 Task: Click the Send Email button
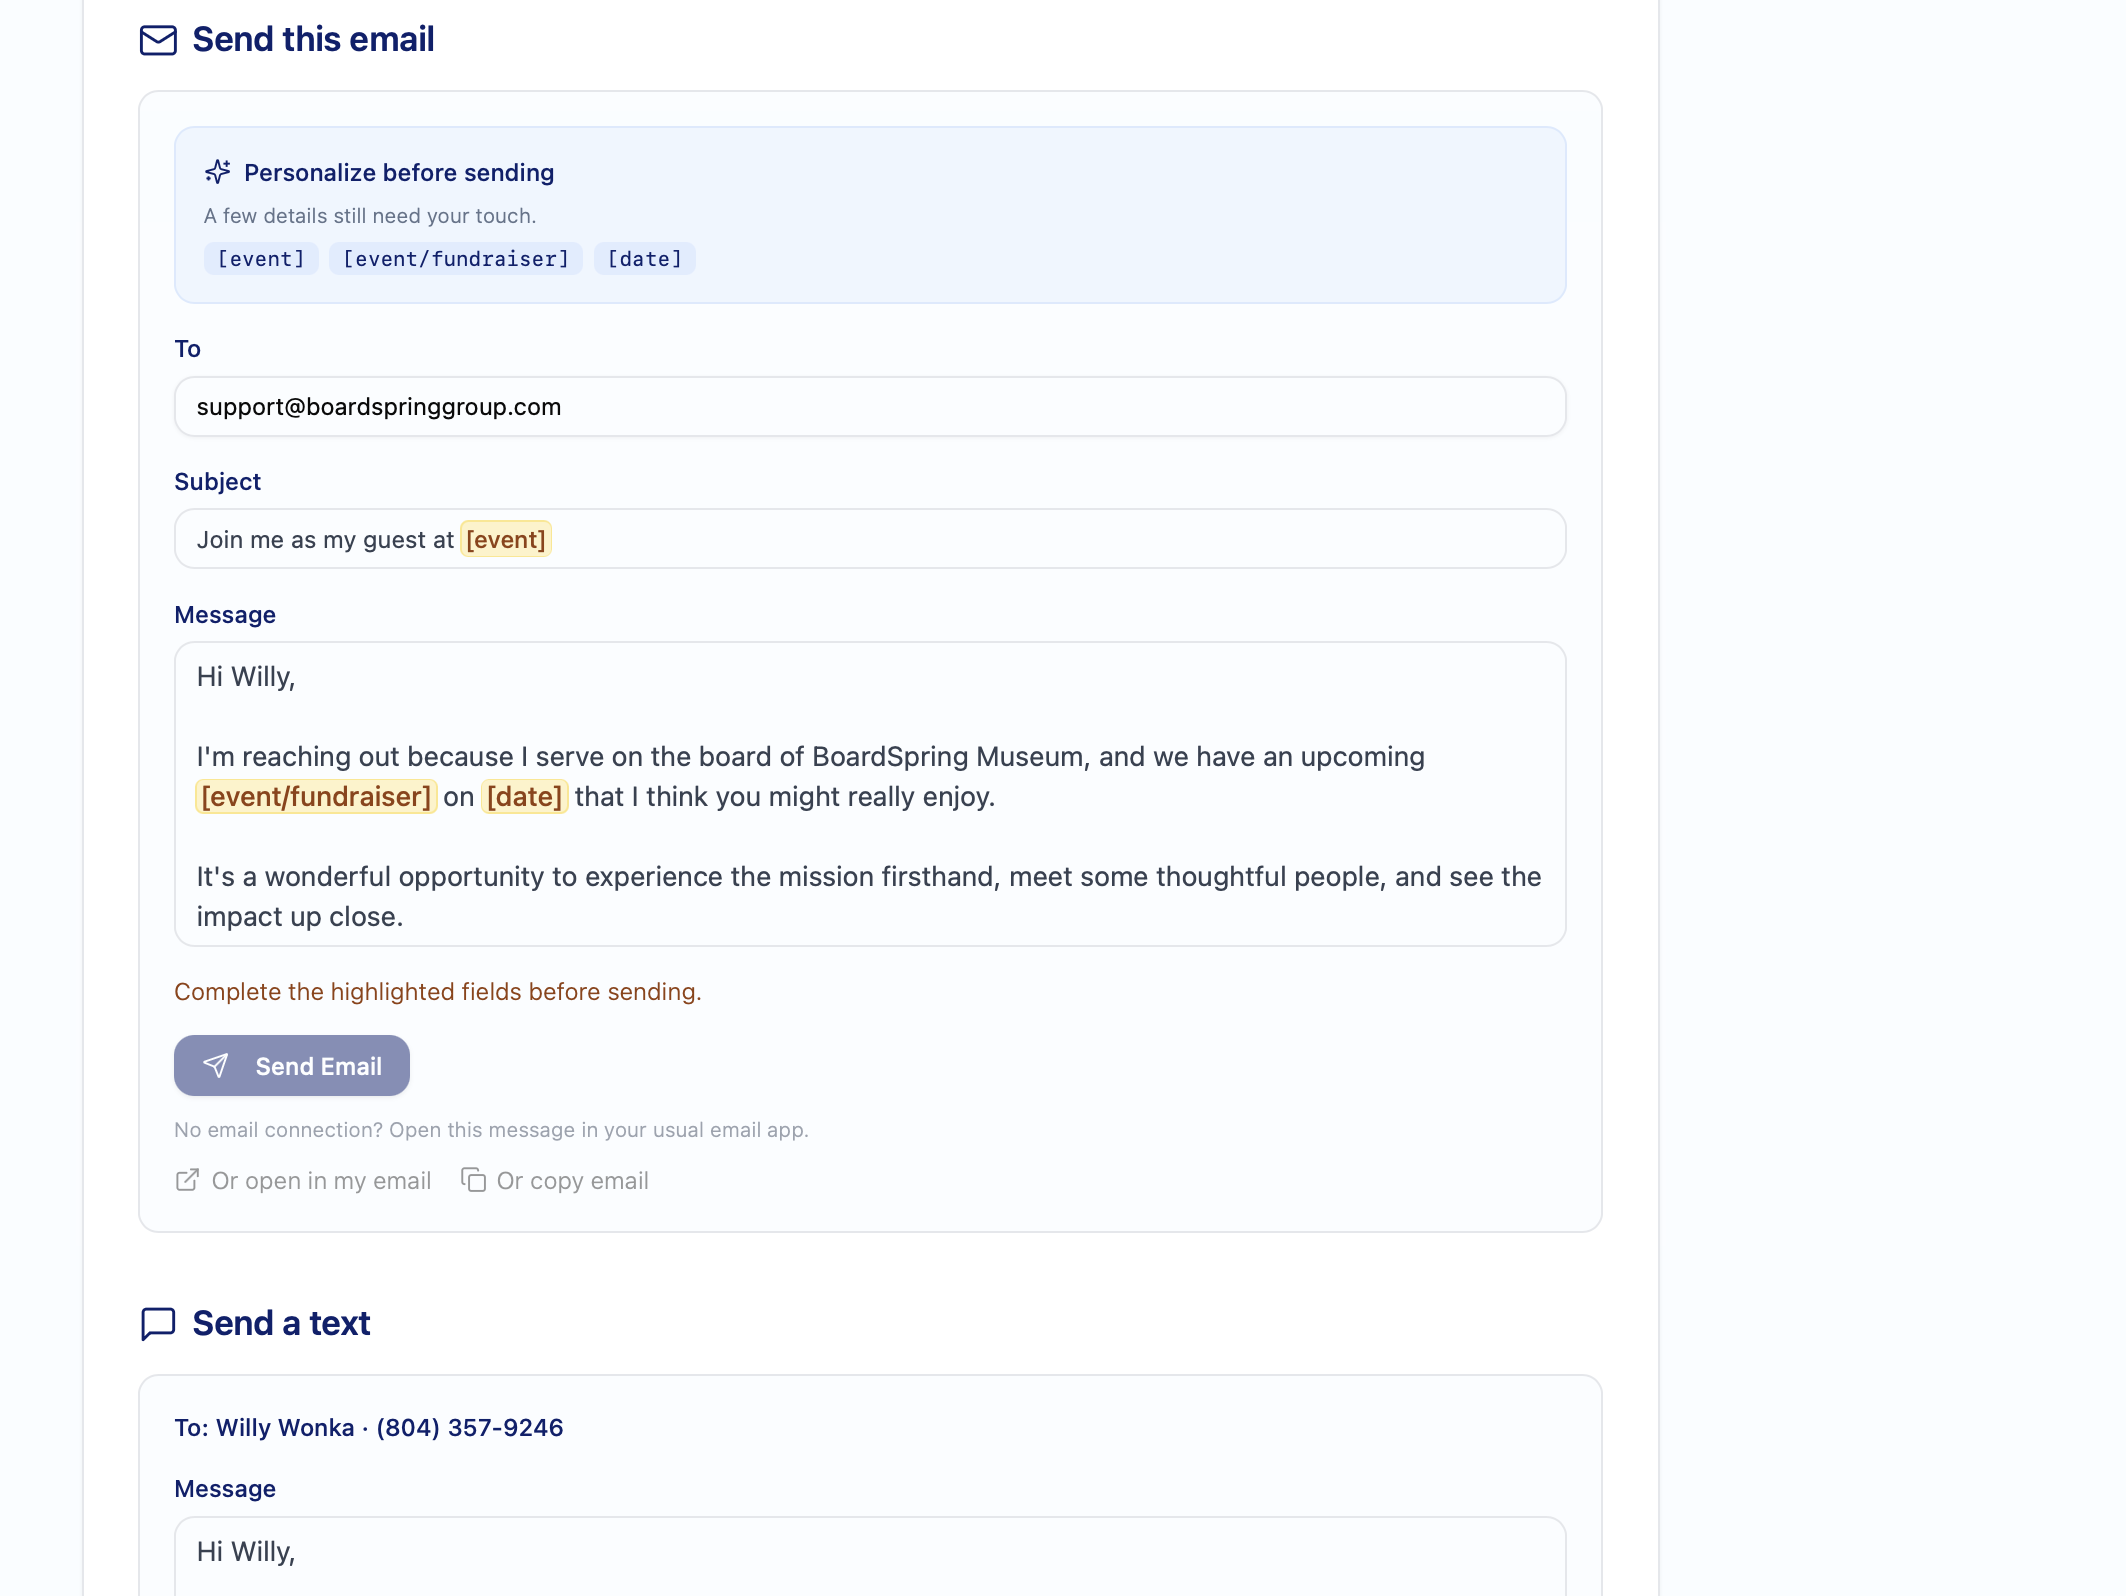[292, 1066]
